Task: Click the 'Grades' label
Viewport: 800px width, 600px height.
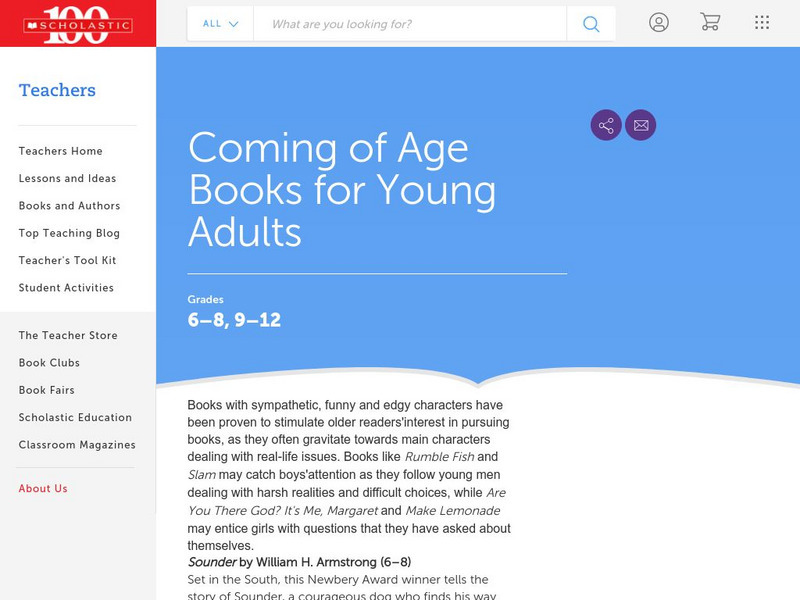Action: 206,299
